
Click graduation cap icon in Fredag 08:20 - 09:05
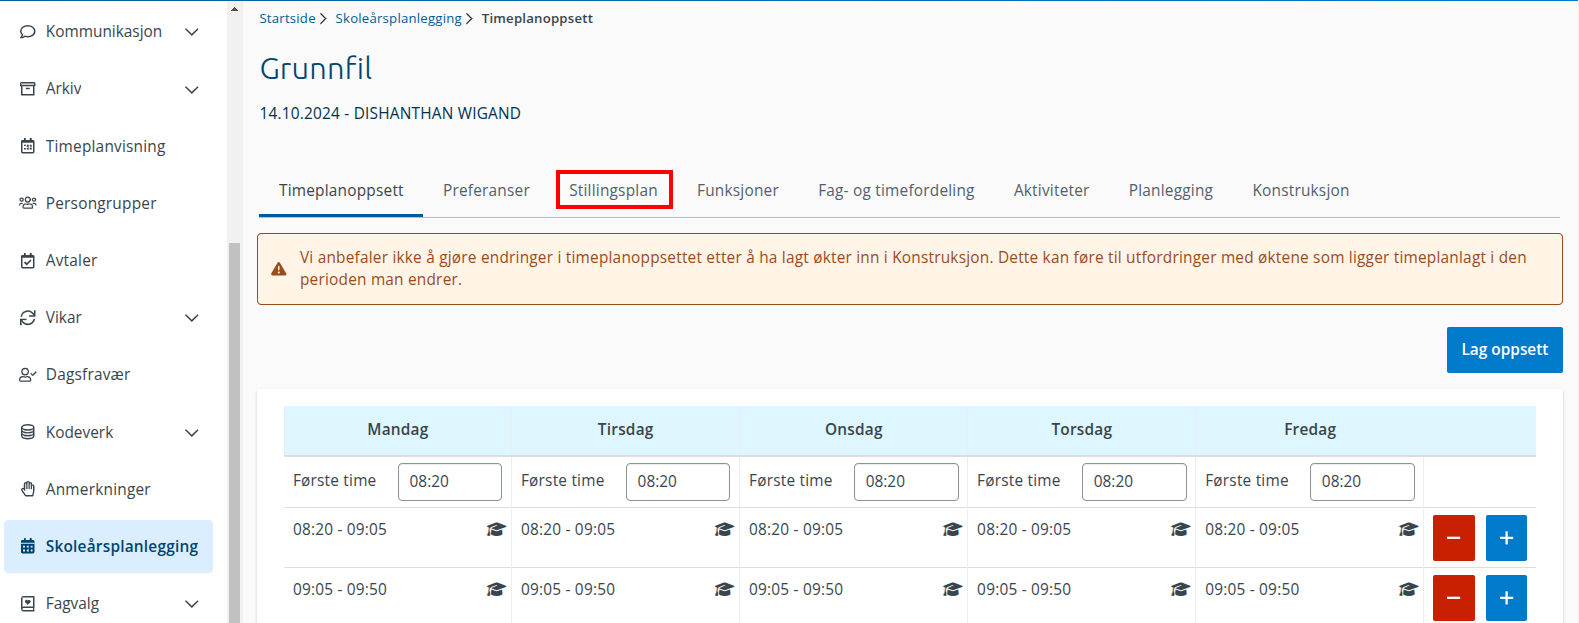(x=1408, y=529)
